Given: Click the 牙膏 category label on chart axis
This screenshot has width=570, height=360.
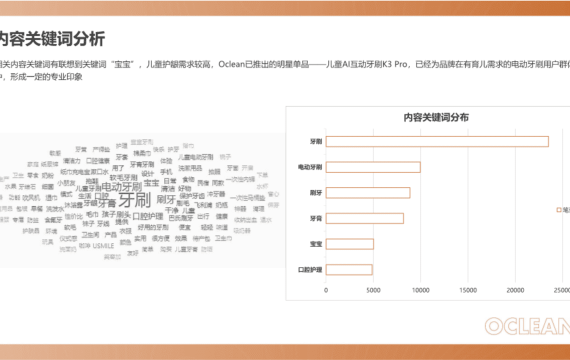Looking at the screenshot, I should tap(316, 218).
